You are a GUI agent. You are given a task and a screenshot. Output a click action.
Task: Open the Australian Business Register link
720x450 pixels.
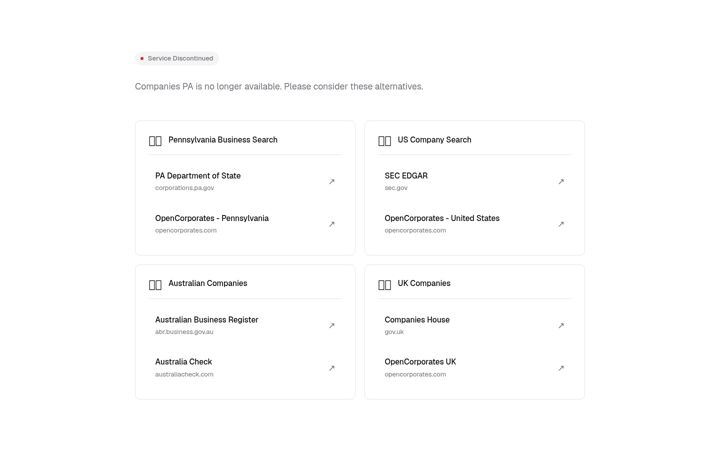[245, 325]
